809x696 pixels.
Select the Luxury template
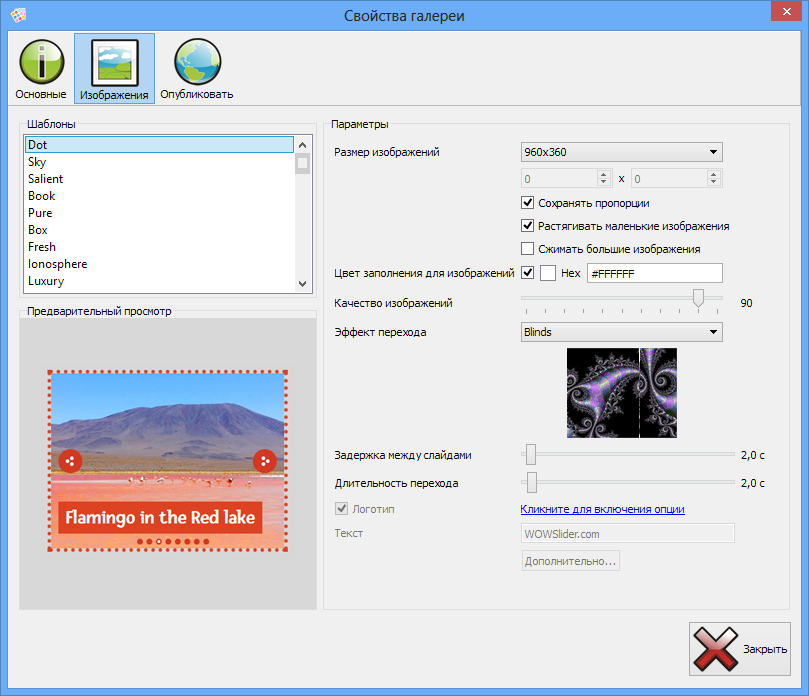pos(159,281)
